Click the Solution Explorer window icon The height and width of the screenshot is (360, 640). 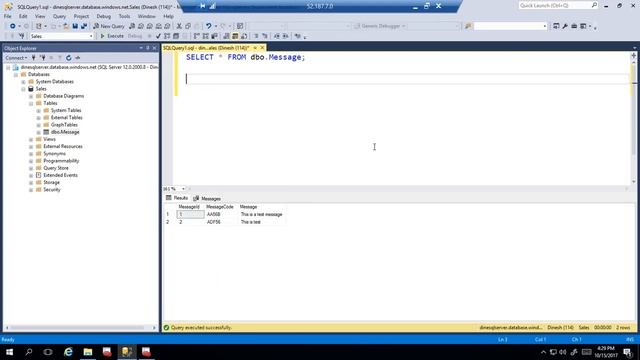[556, 26]
